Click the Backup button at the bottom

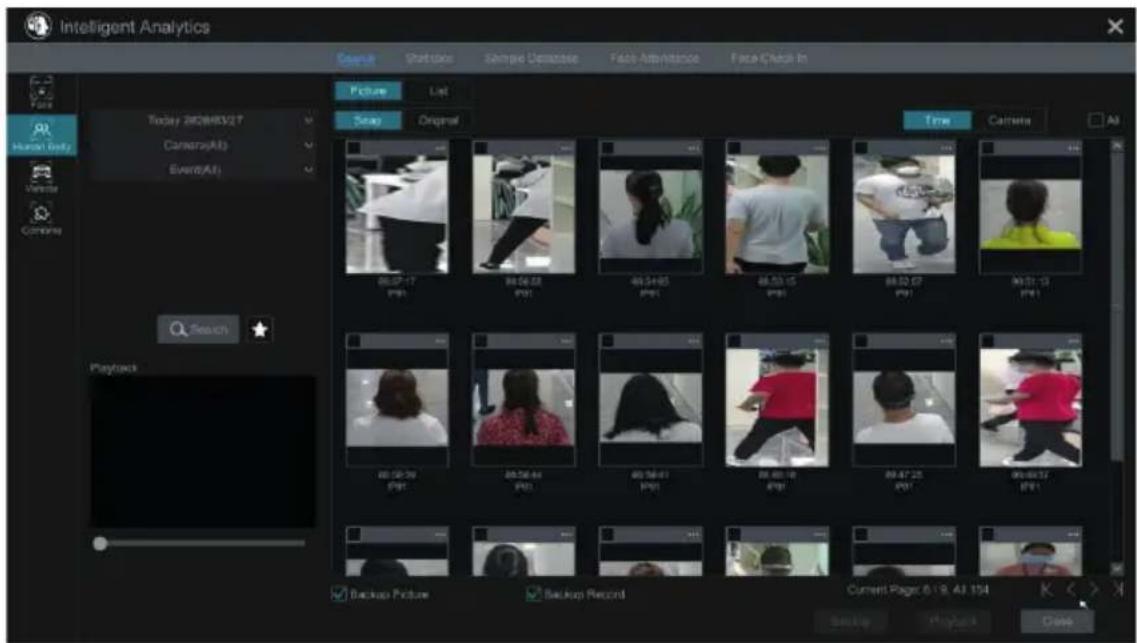pyautogui.click(x=850, y=621)
